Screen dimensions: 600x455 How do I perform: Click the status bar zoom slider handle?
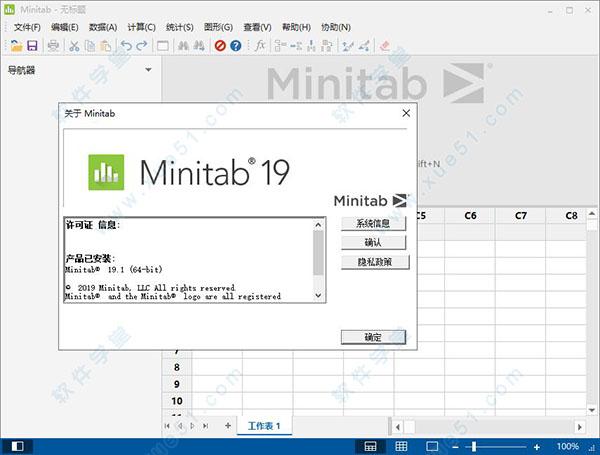click(x=474, y=447)
